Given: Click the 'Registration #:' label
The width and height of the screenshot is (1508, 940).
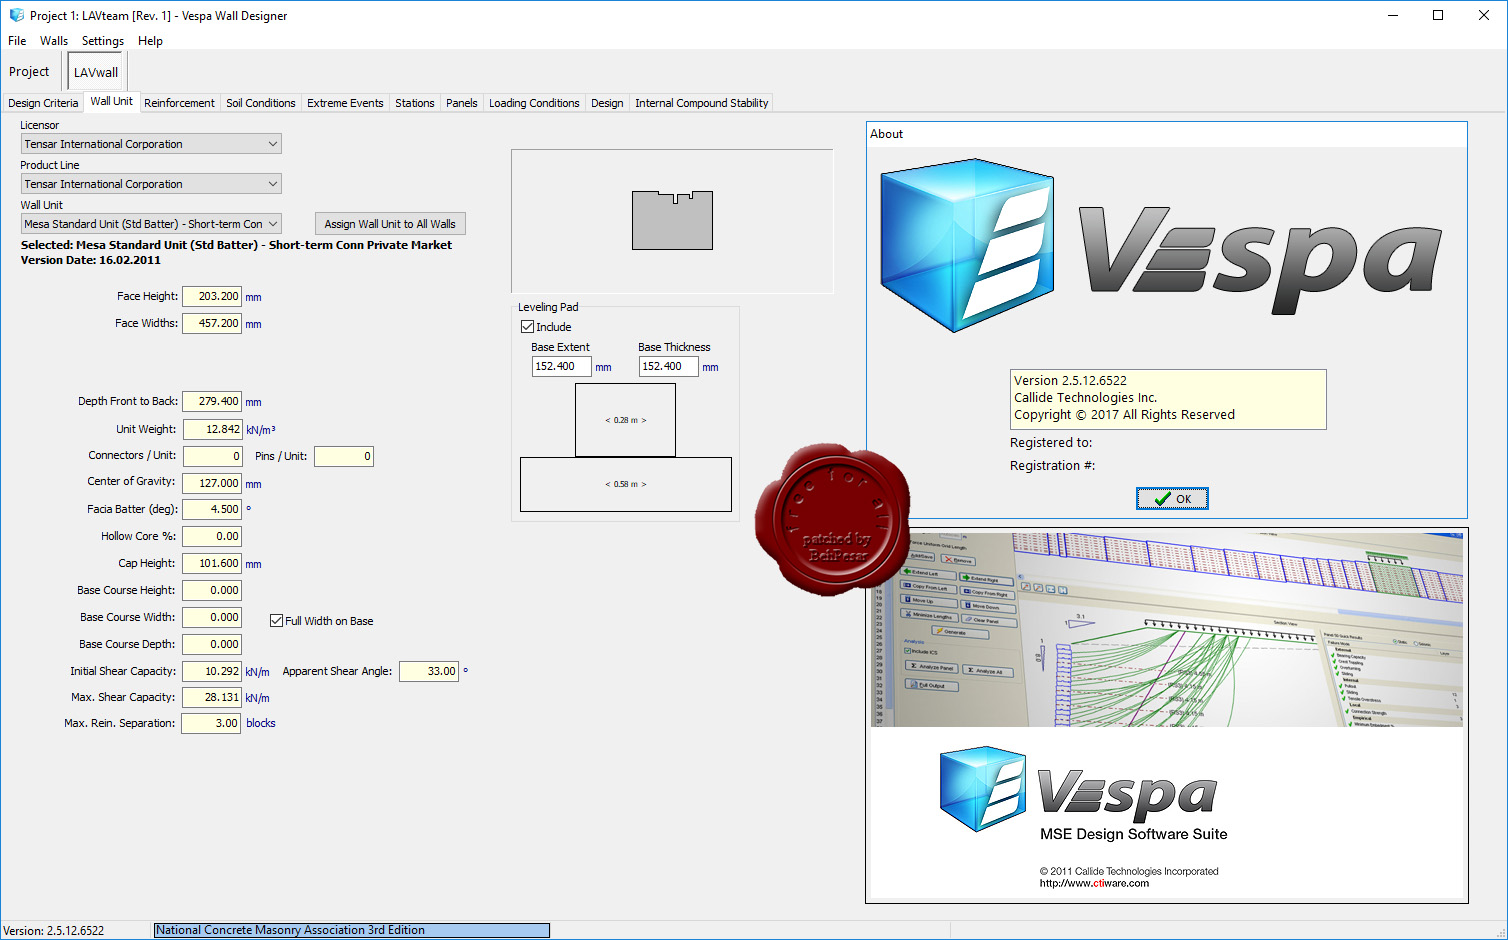Looking at the screenshot, I should click(1052, 466).
